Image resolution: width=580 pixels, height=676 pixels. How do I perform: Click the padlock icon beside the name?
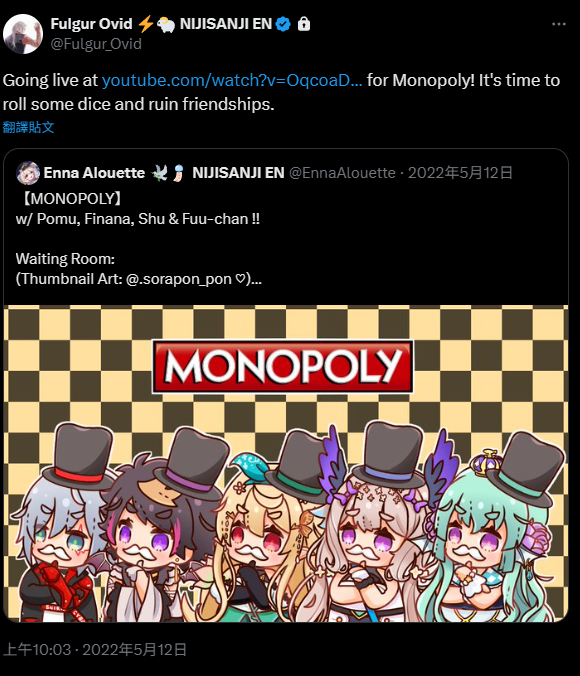pyautogui.click(x=304, y=24)
